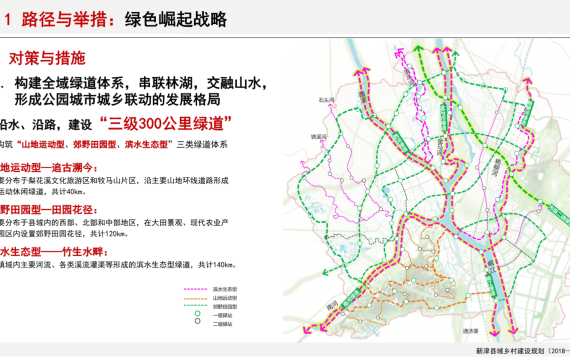Click the map label '石头河'
The image size is (570, 360).
[326, 100]
